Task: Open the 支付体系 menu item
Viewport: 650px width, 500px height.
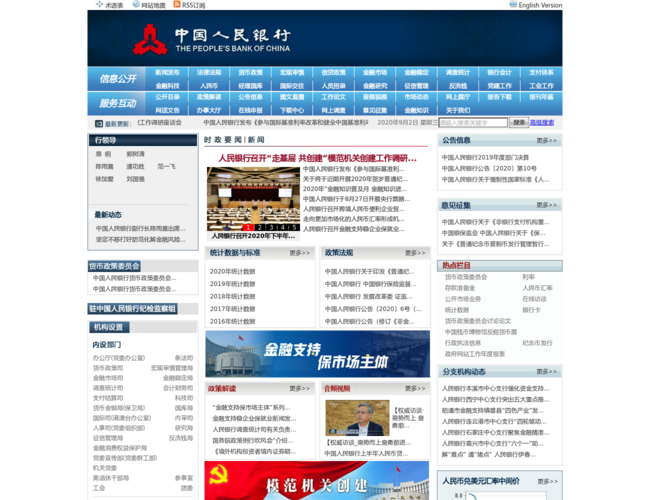Action: (x=541, y=73)
